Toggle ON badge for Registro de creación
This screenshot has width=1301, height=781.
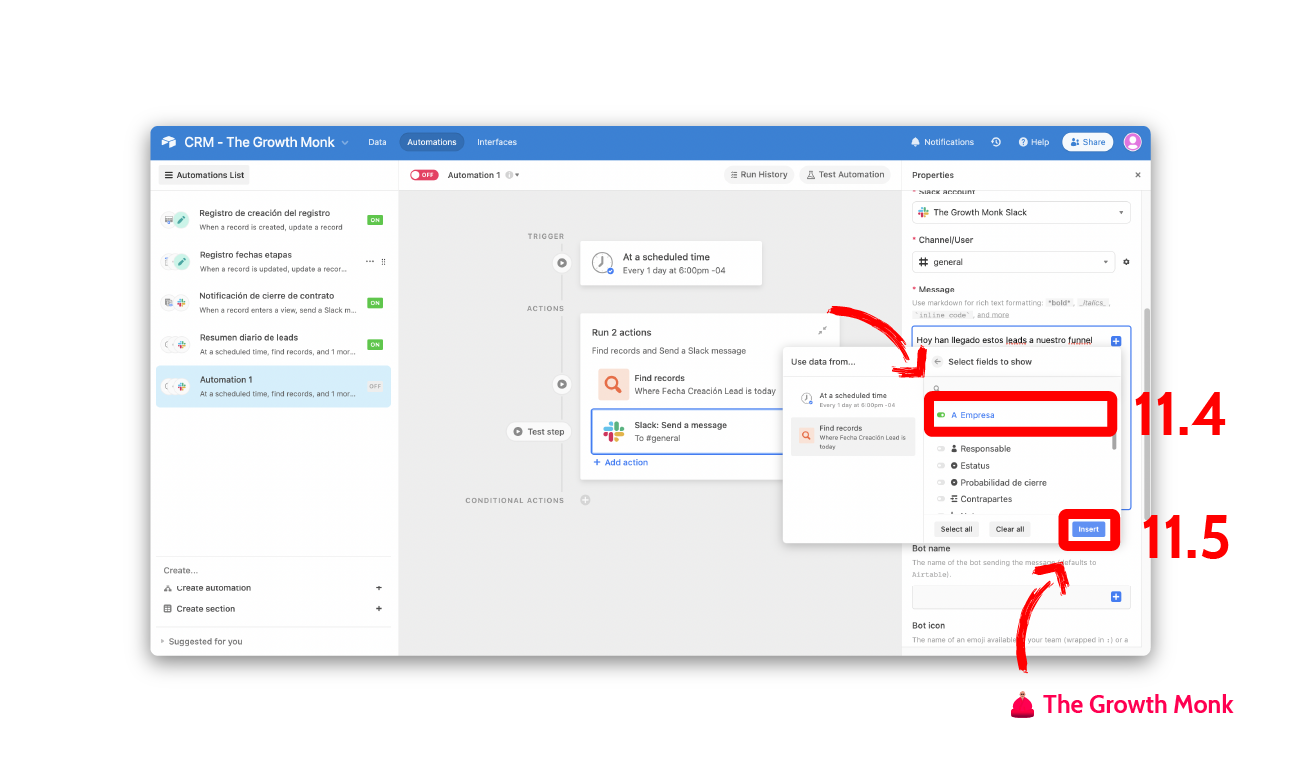(x=375, y=220)
